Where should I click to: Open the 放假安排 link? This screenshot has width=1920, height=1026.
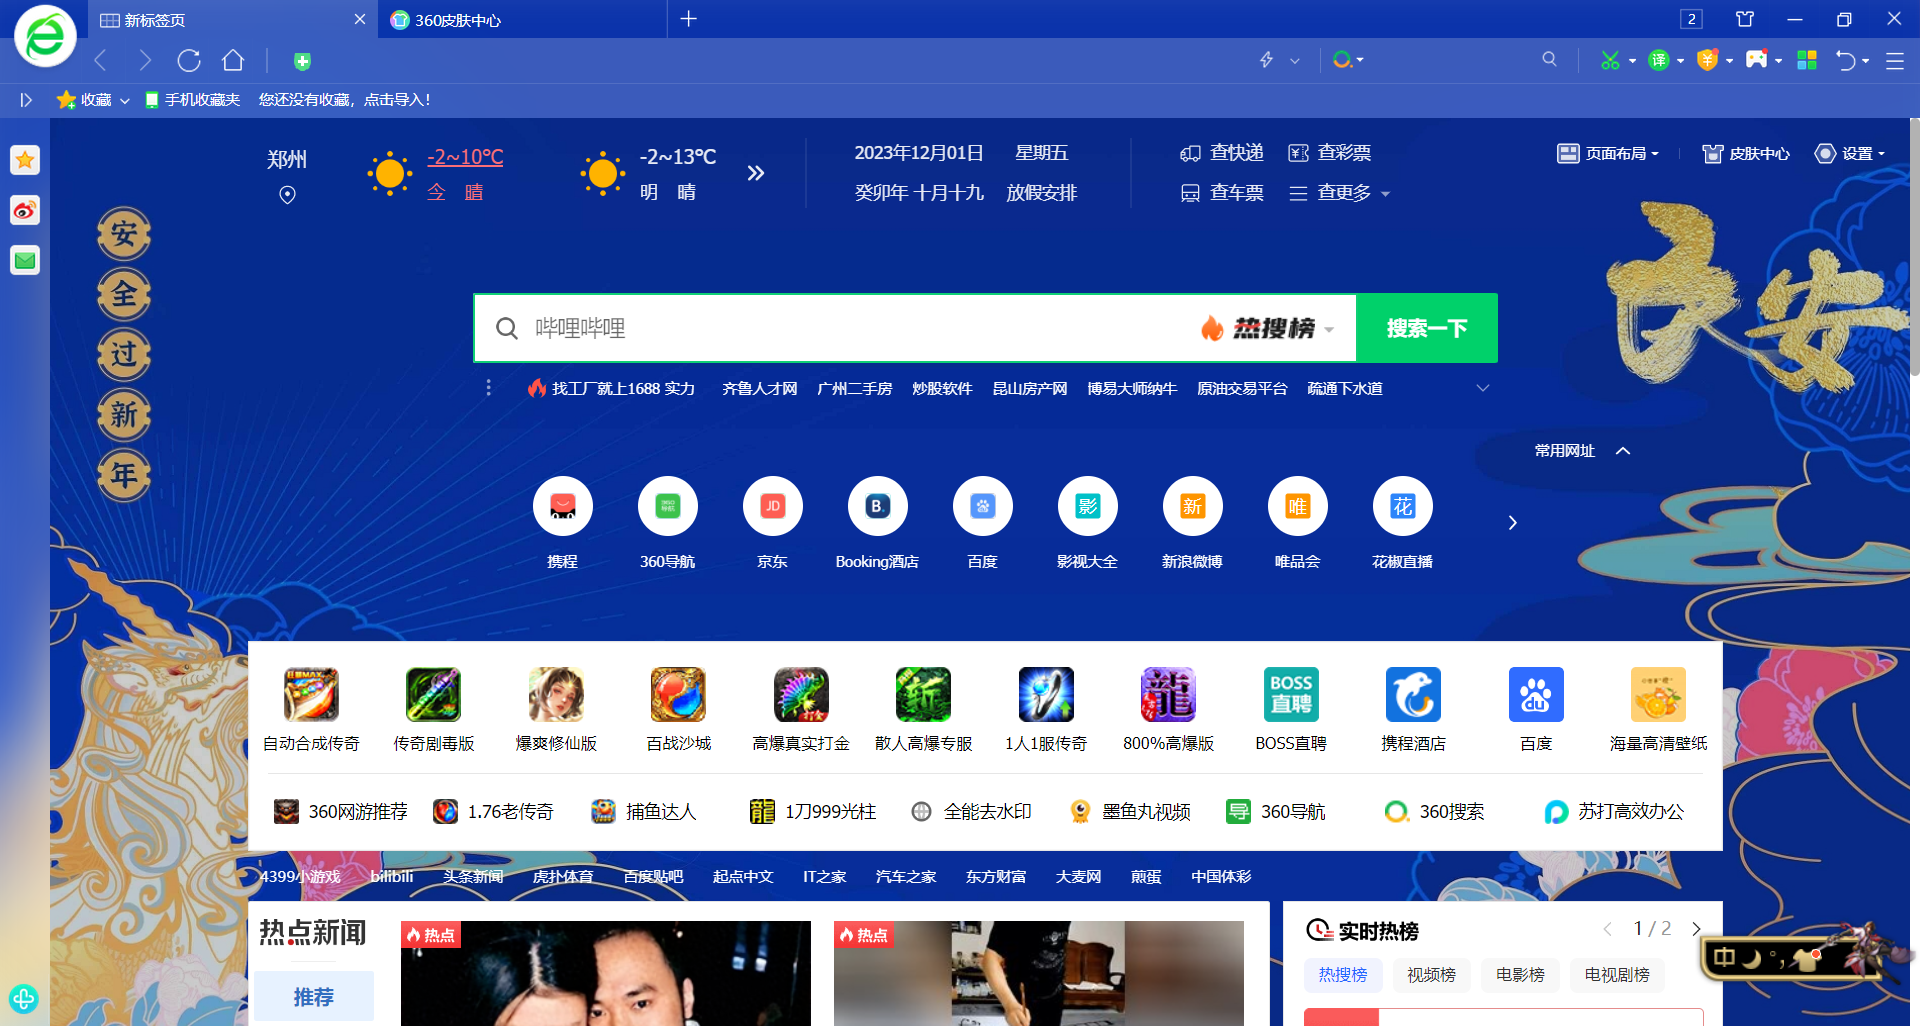(x=1041, y=193)
